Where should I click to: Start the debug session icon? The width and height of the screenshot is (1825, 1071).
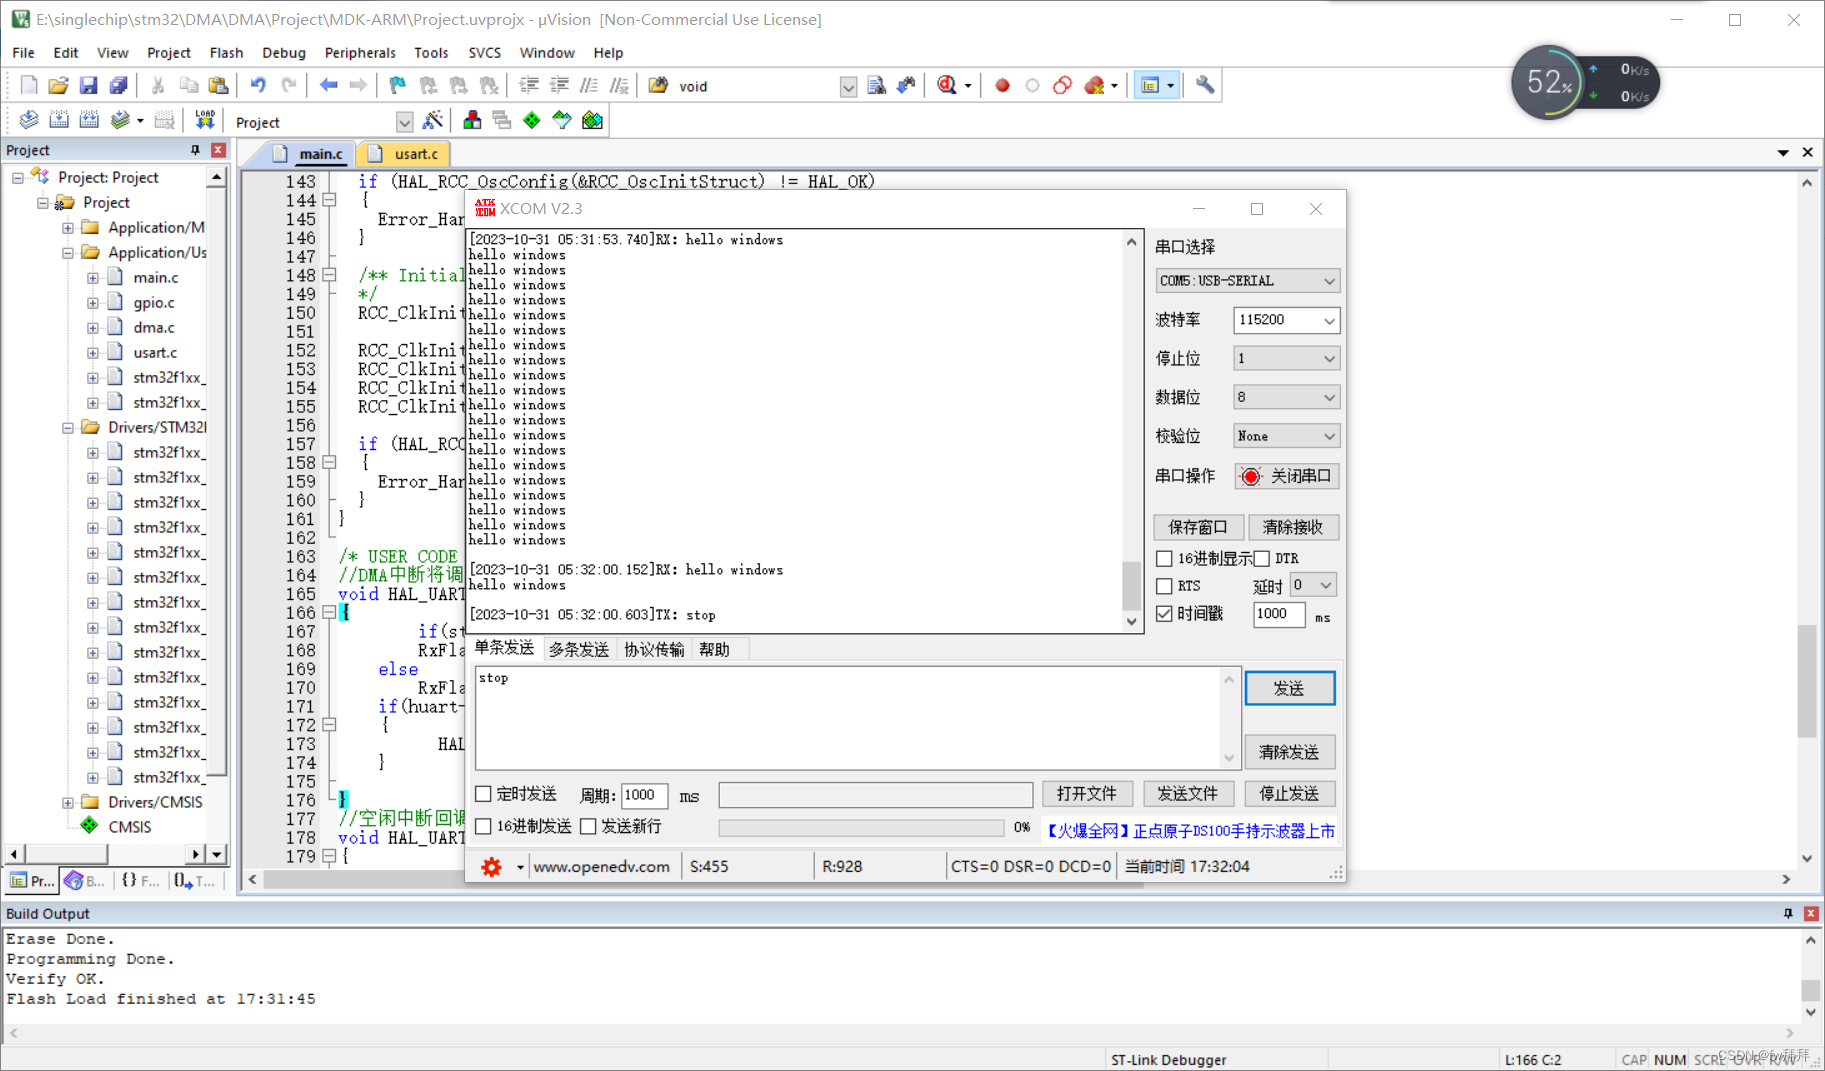point(947,86)
